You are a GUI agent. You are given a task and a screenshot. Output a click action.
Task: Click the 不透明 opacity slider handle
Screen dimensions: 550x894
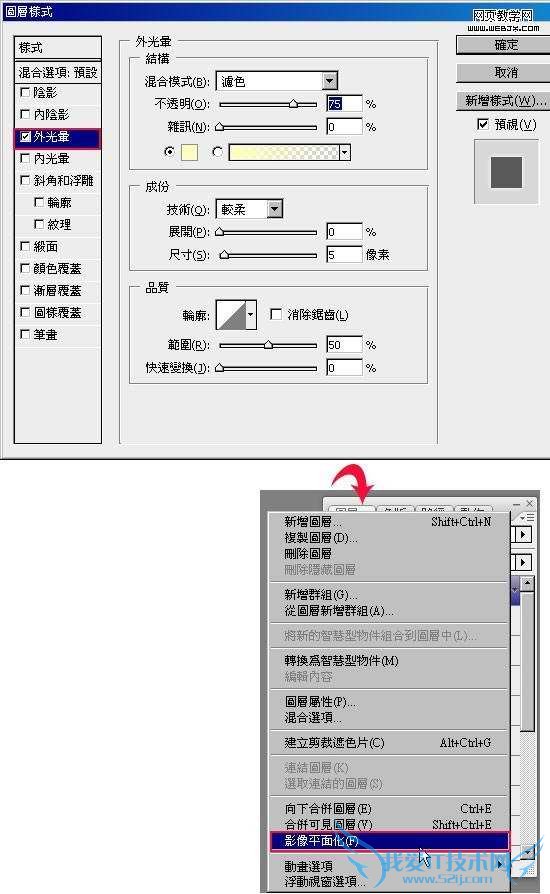click(x=293, y=104)
